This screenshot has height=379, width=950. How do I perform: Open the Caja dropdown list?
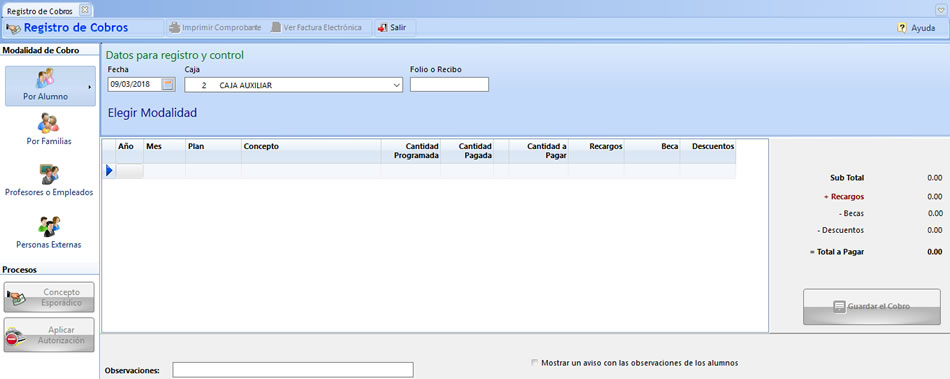(397, 85)
